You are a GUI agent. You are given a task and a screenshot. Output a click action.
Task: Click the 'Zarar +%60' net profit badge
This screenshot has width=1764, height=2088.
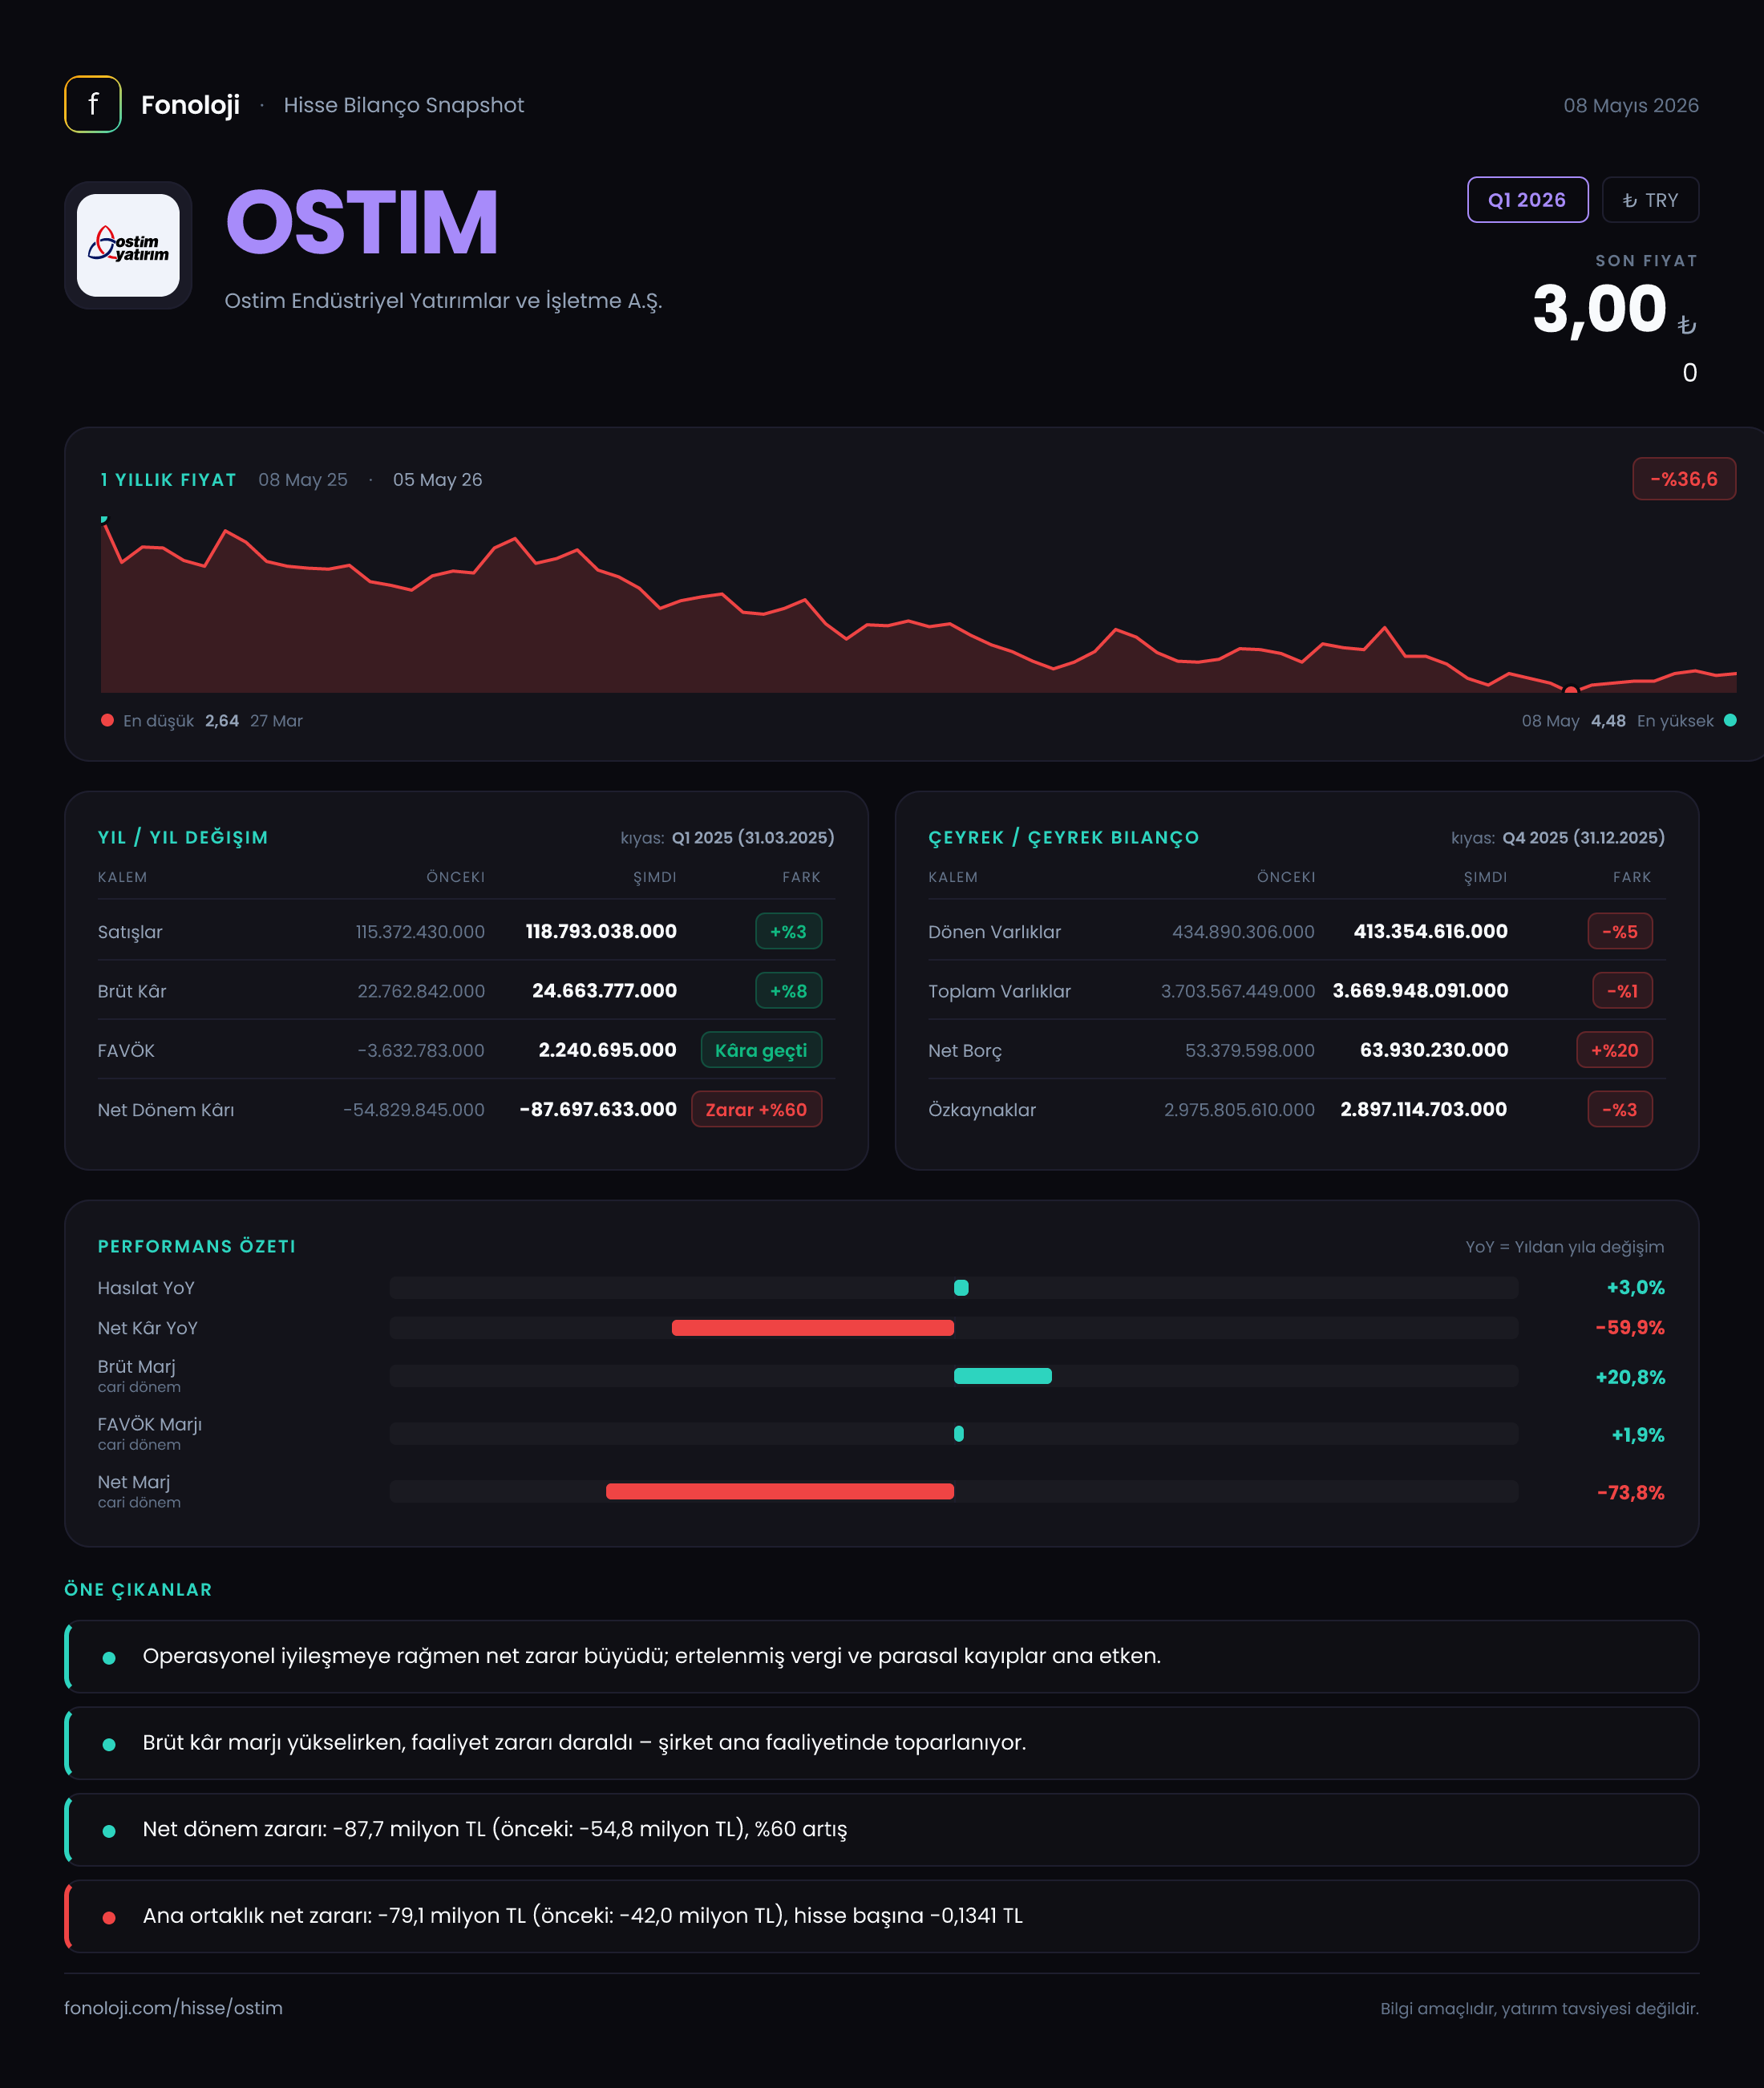pyautogui.click(x=756, y=1109)
